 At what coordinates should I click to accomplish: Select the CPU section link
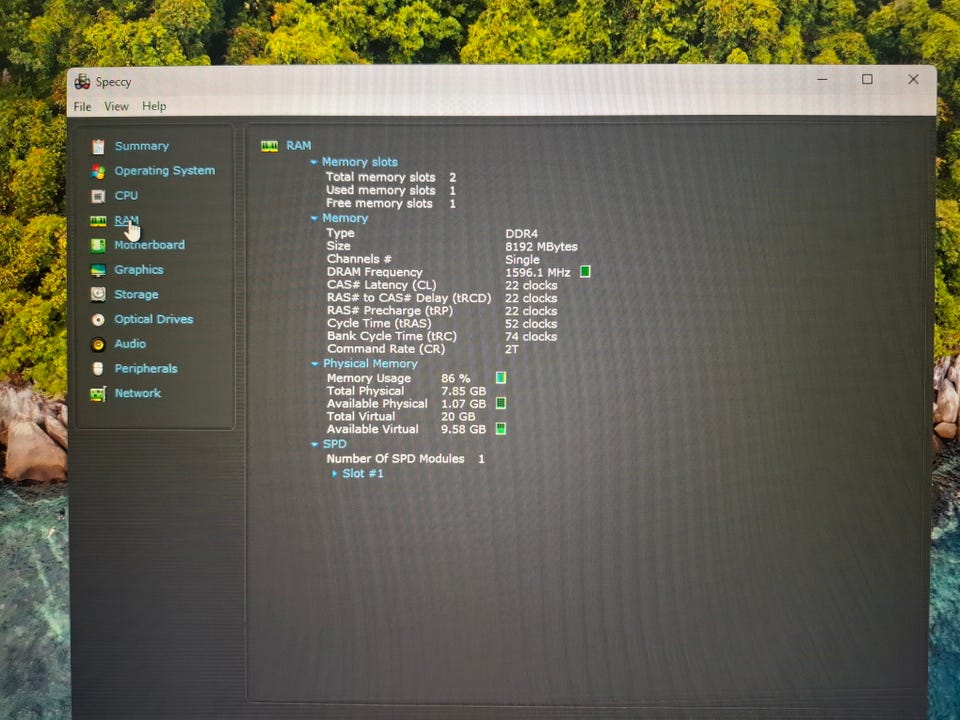point(126,196)
